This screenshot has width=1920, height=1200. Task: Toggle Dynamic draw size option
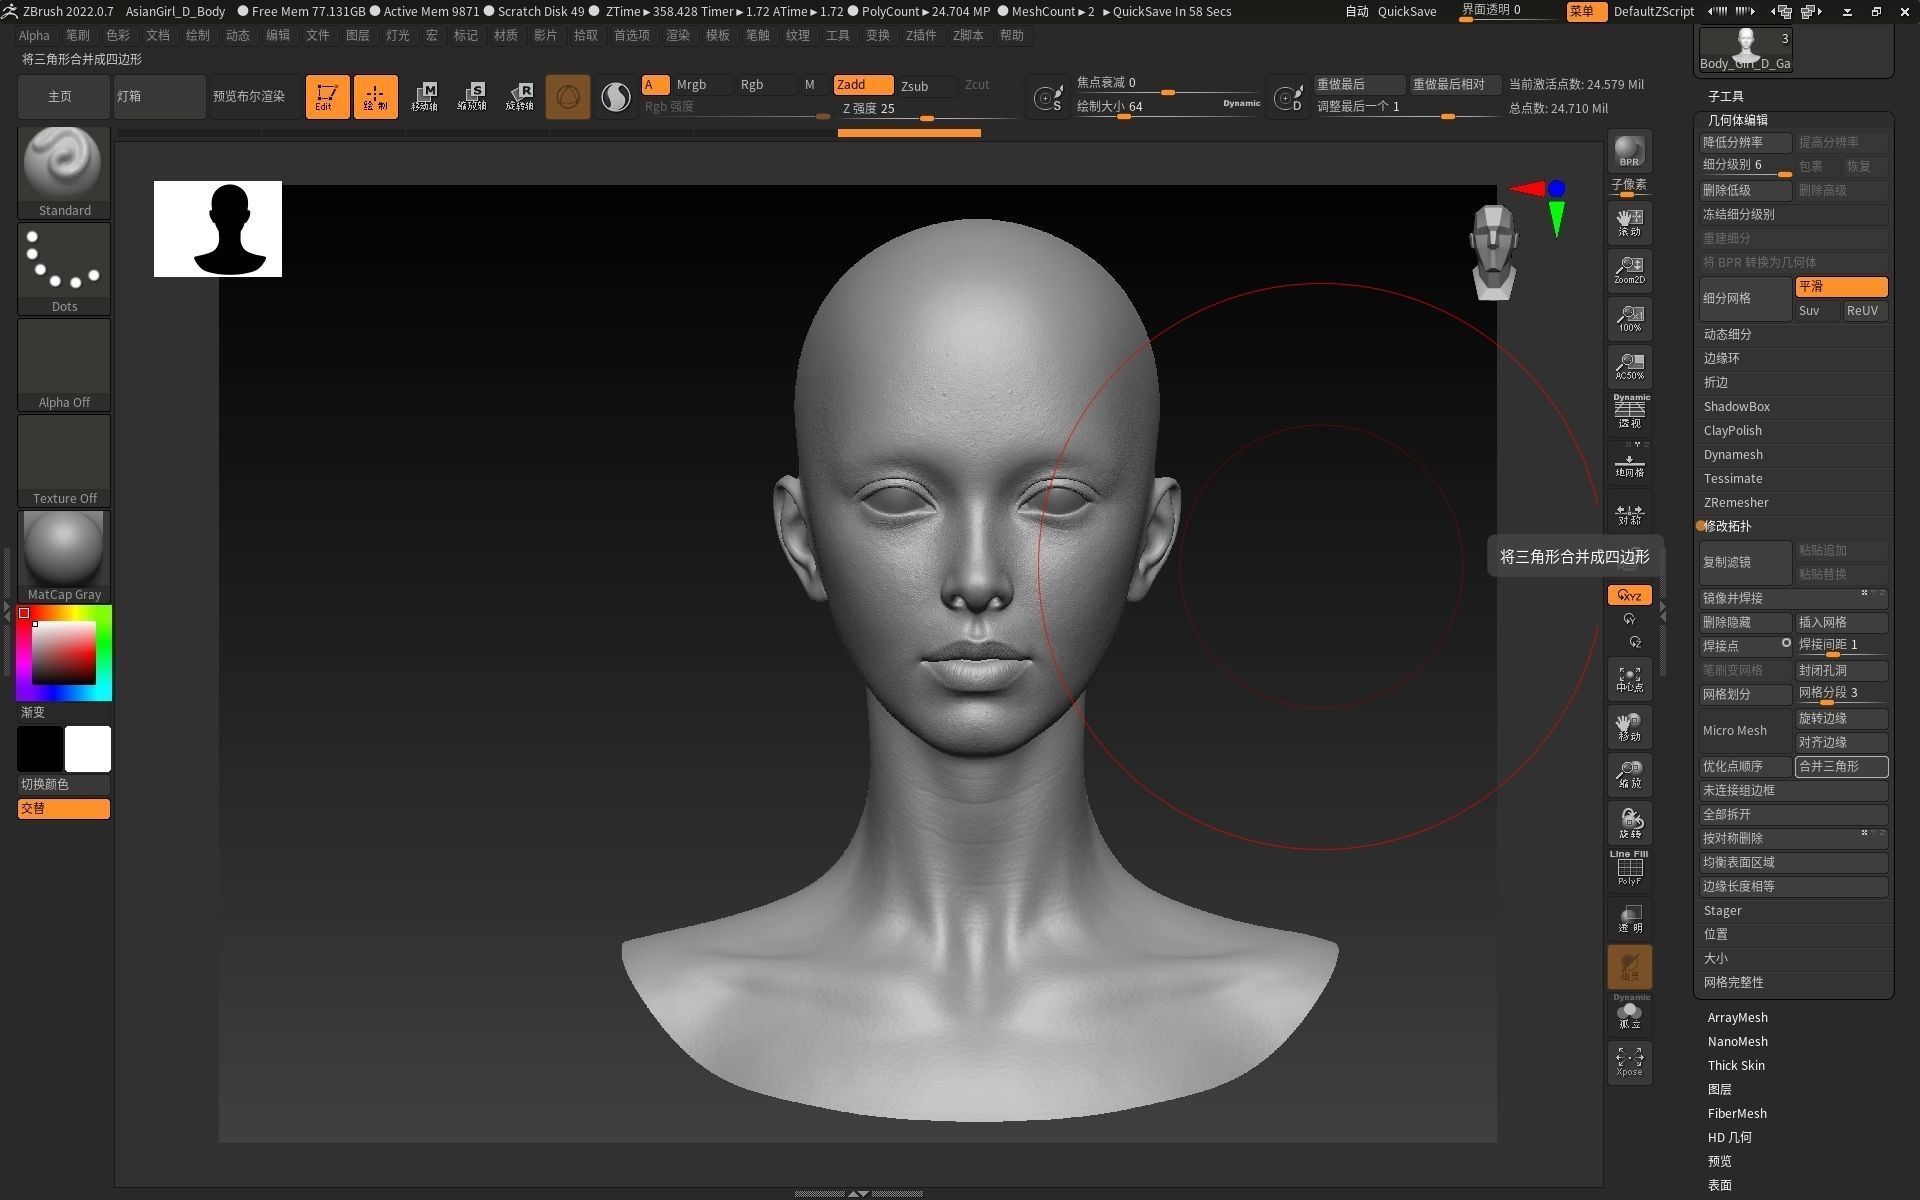(1241, 103)
